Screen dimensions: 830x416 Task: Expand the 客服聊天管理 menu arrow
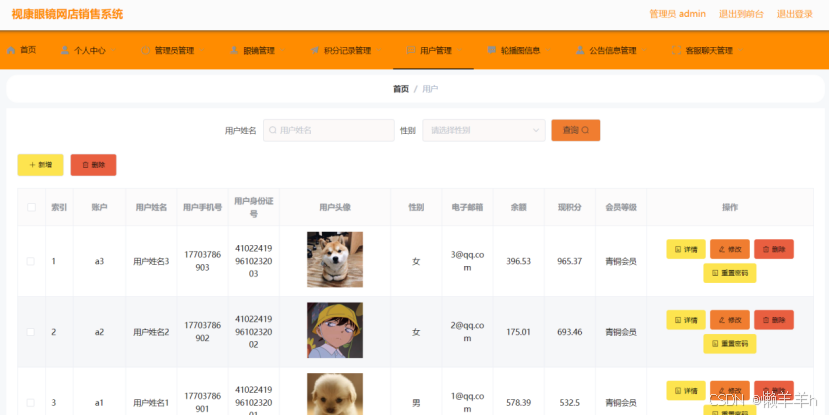click(739, 50)
